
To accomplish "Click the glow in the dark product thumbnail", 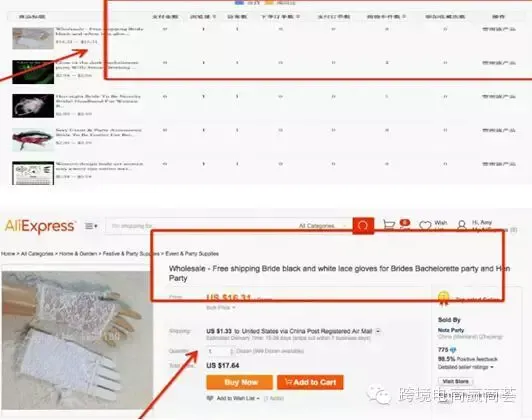I will 33,72.
